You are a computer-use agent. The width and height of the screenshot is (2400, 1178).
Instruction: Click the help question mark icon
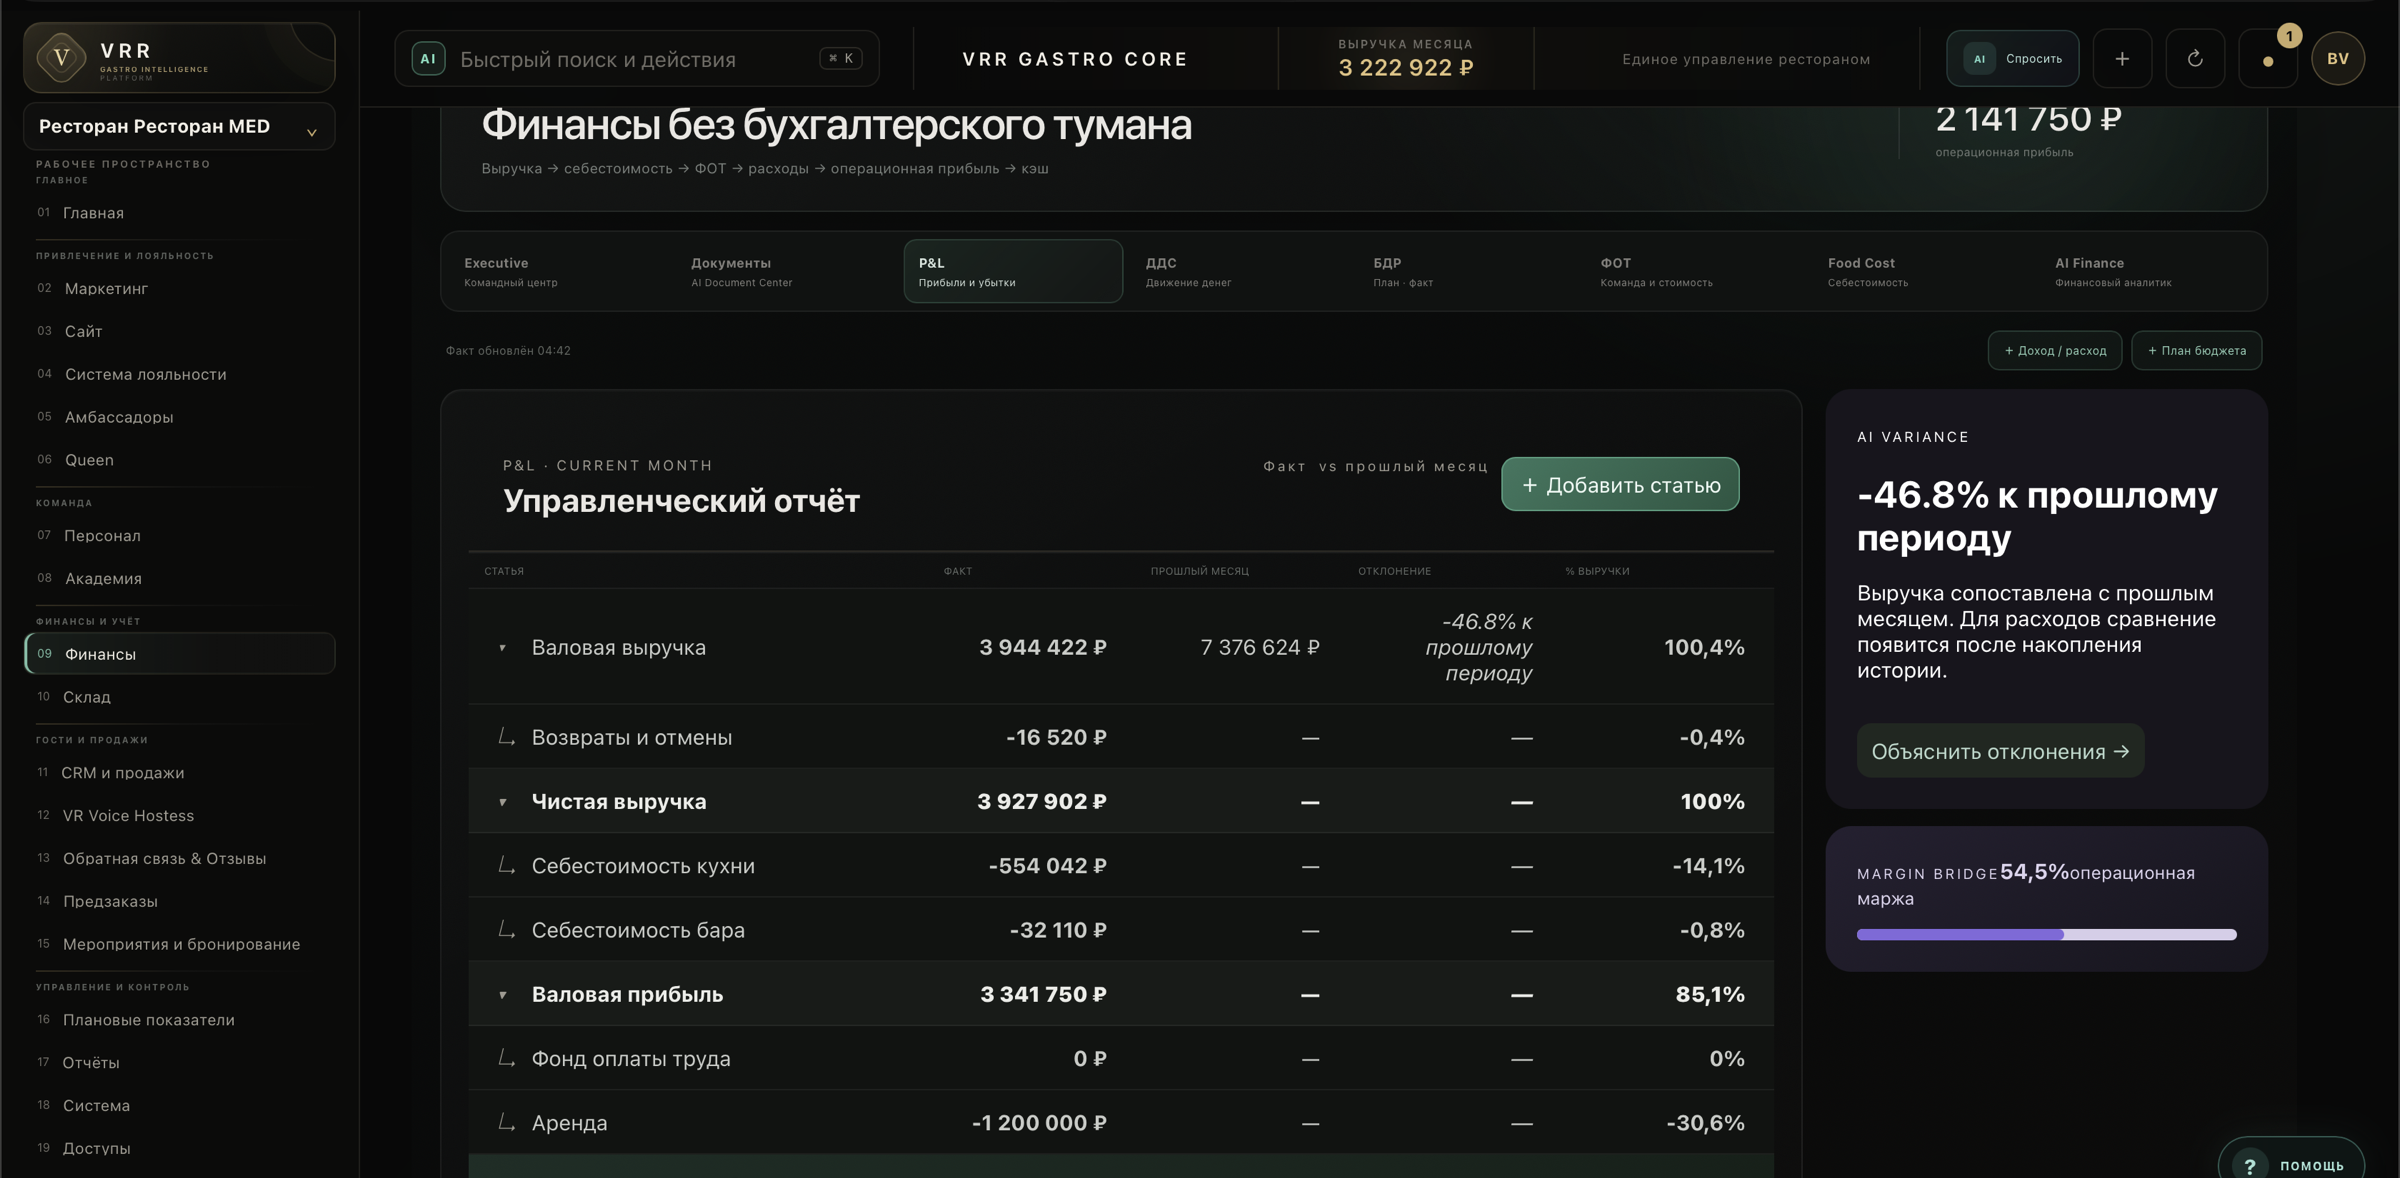(x=2250, y=1165)
